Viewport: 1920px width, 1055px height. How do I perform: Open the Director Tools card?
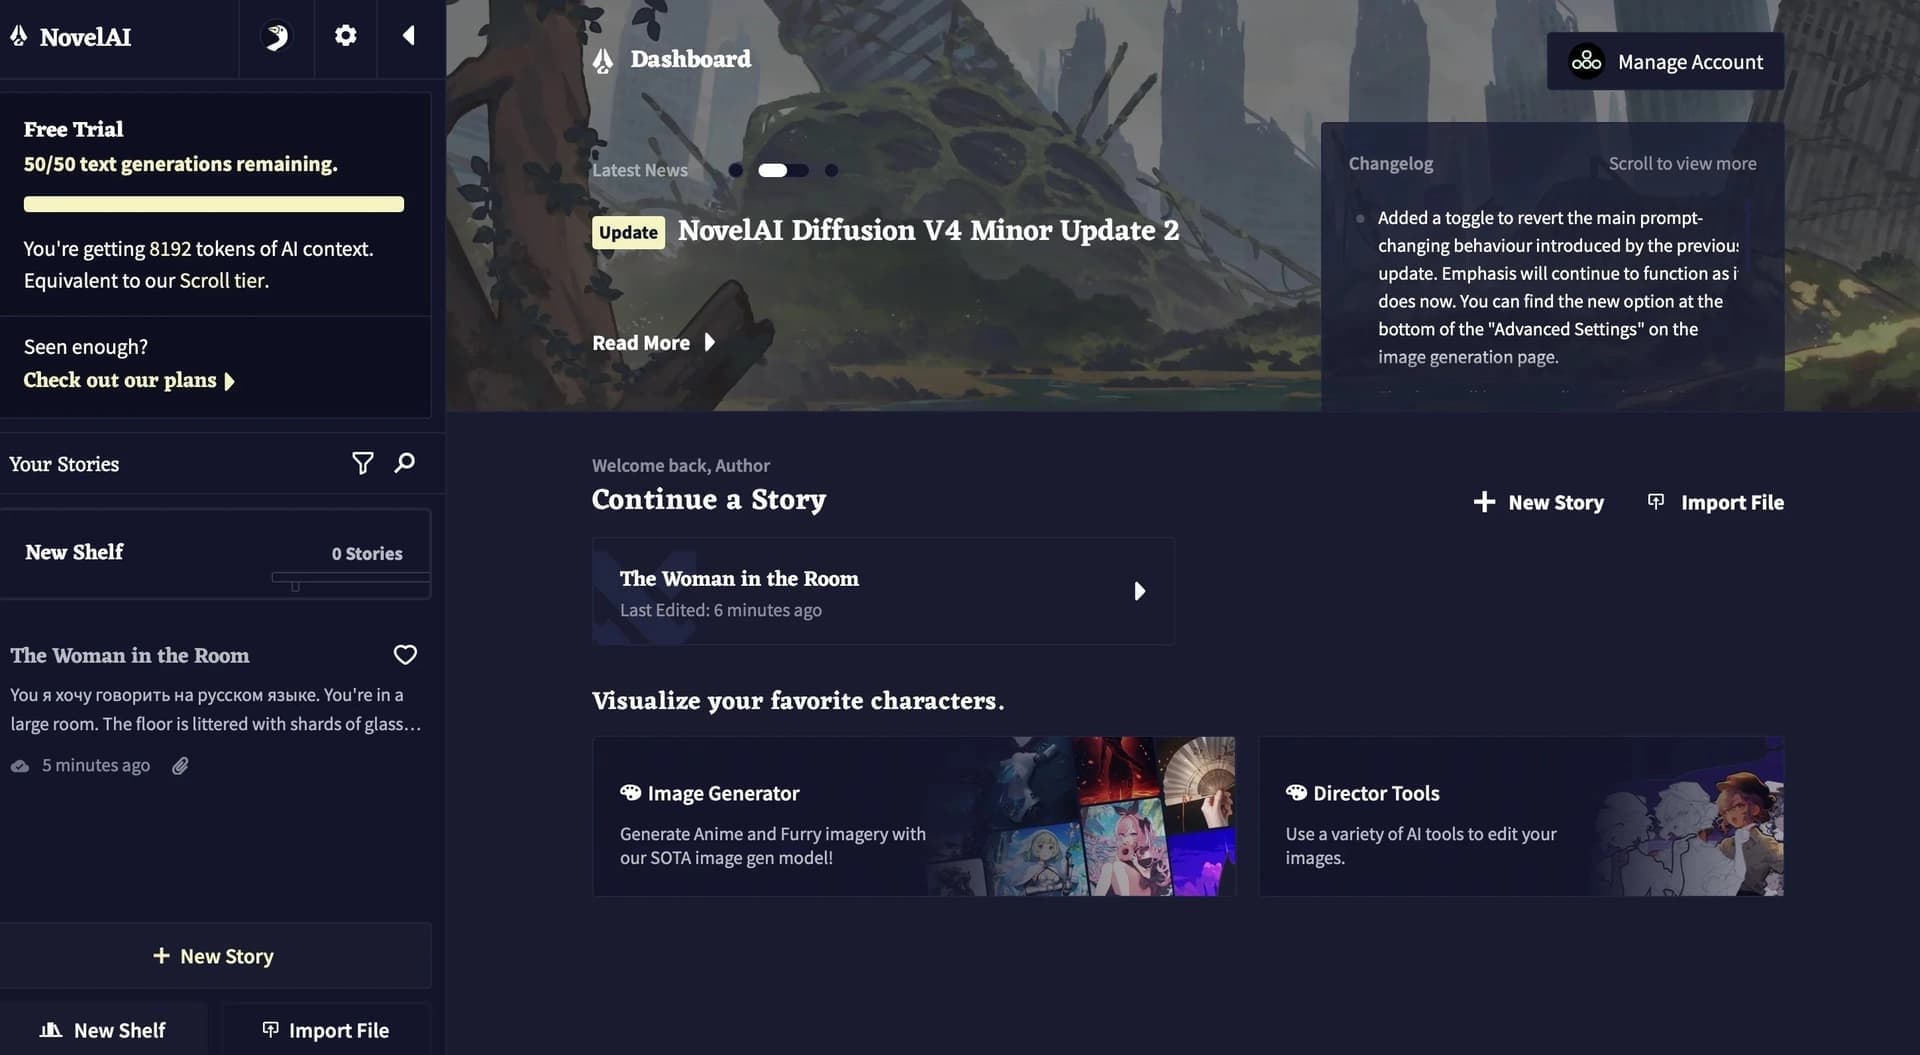(1521, 816)
